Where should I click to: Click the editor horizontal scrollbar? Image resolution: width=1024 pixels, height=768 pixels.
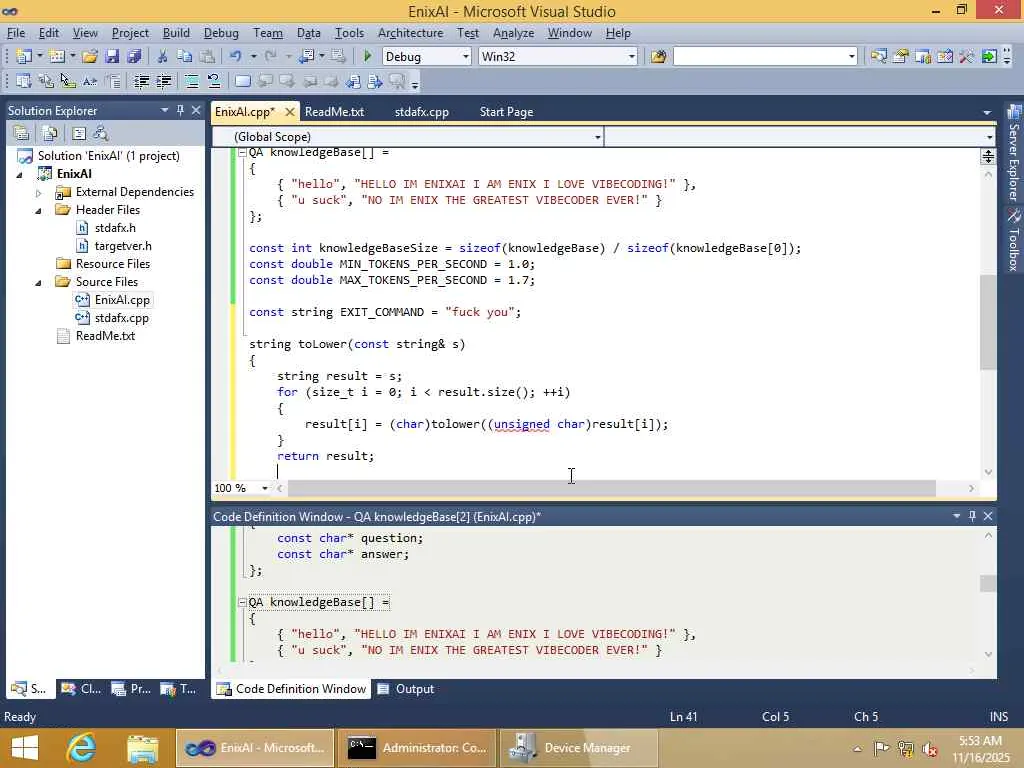point(612,488)
